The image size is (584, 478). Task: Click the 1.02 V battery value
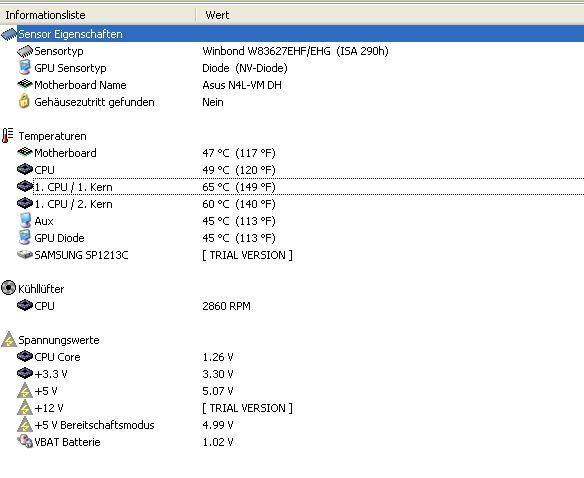[x=218, y=442]
